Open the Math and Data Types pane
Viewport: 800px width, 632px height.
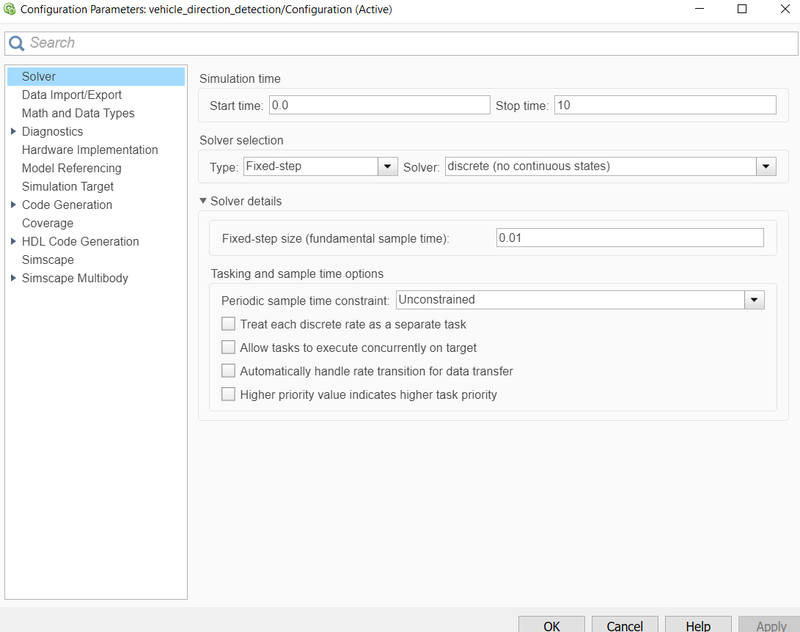tap(78, 113)
